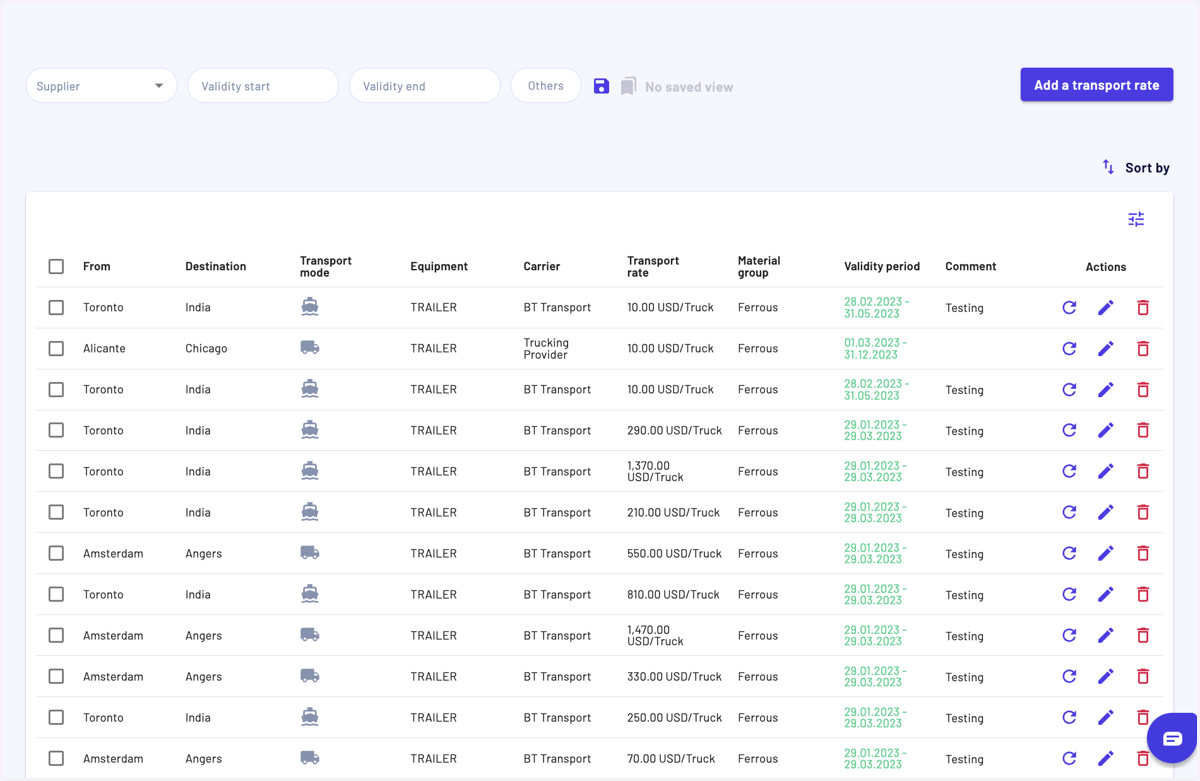Renew the 290.00 USD/Truck rate

[1069, 430]
